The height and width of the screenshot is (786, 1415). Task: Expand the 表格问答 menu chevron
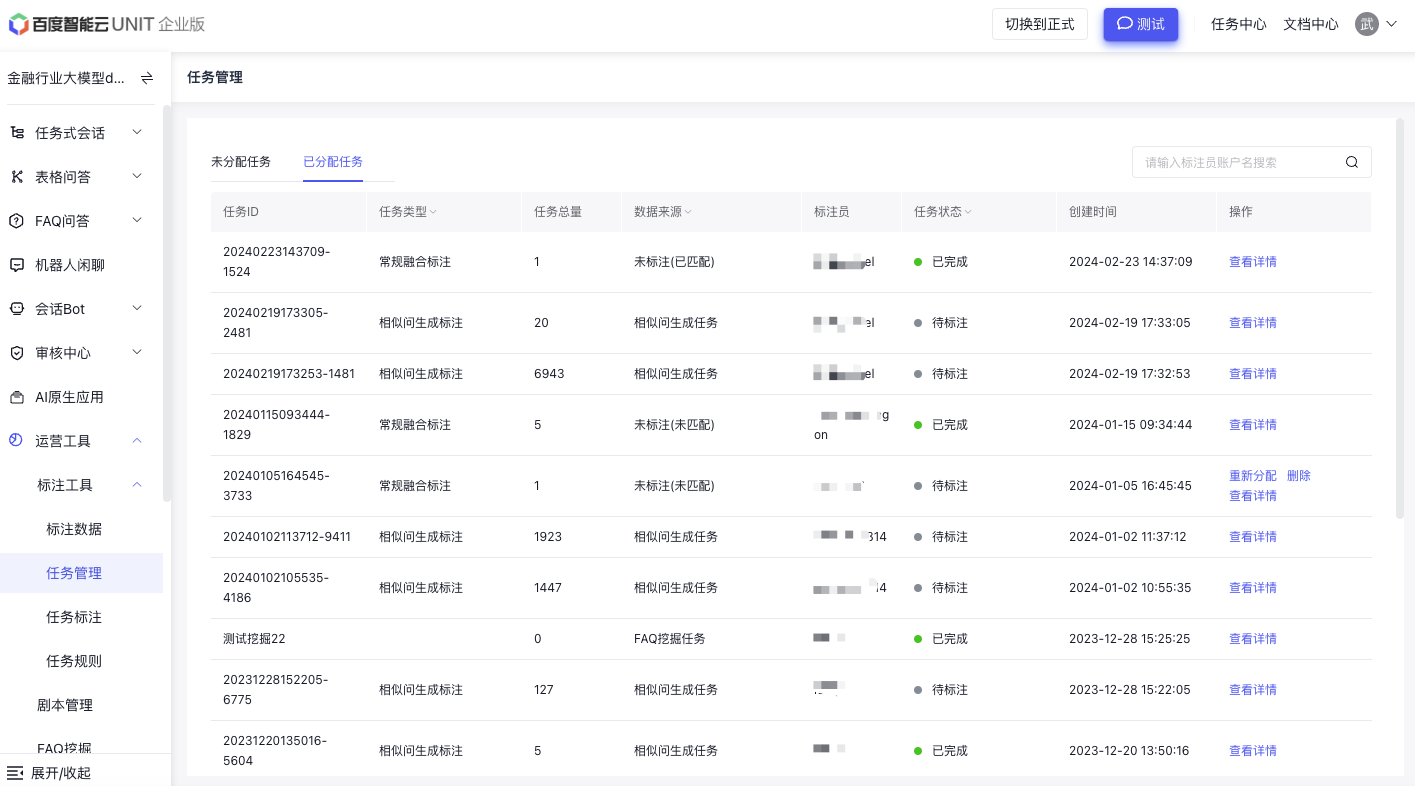[x=137, y=176]
